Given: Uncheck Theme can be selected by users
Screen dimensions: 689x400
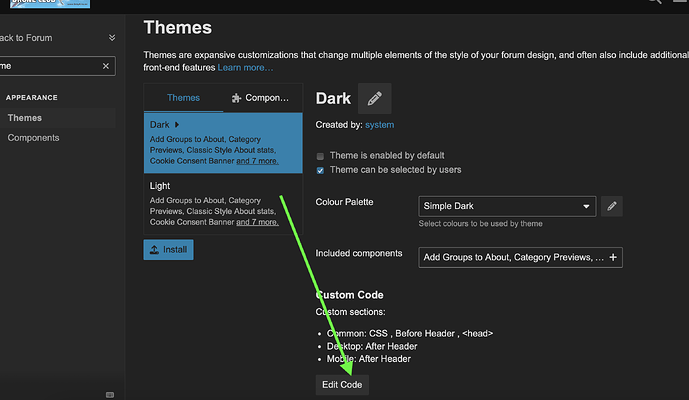Looking at the screenshot, I should [x=320, y=171].
